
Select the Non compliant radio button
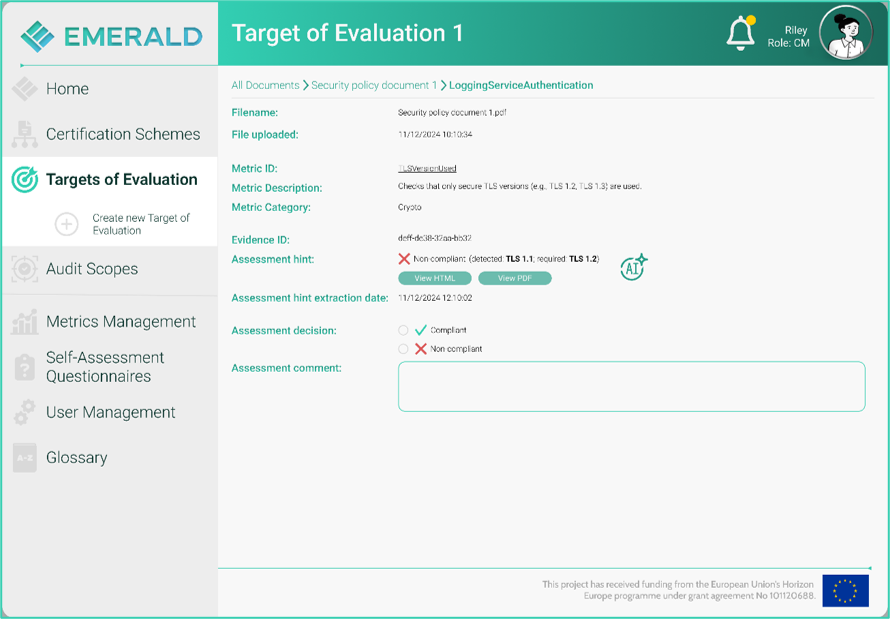(403, 349)
